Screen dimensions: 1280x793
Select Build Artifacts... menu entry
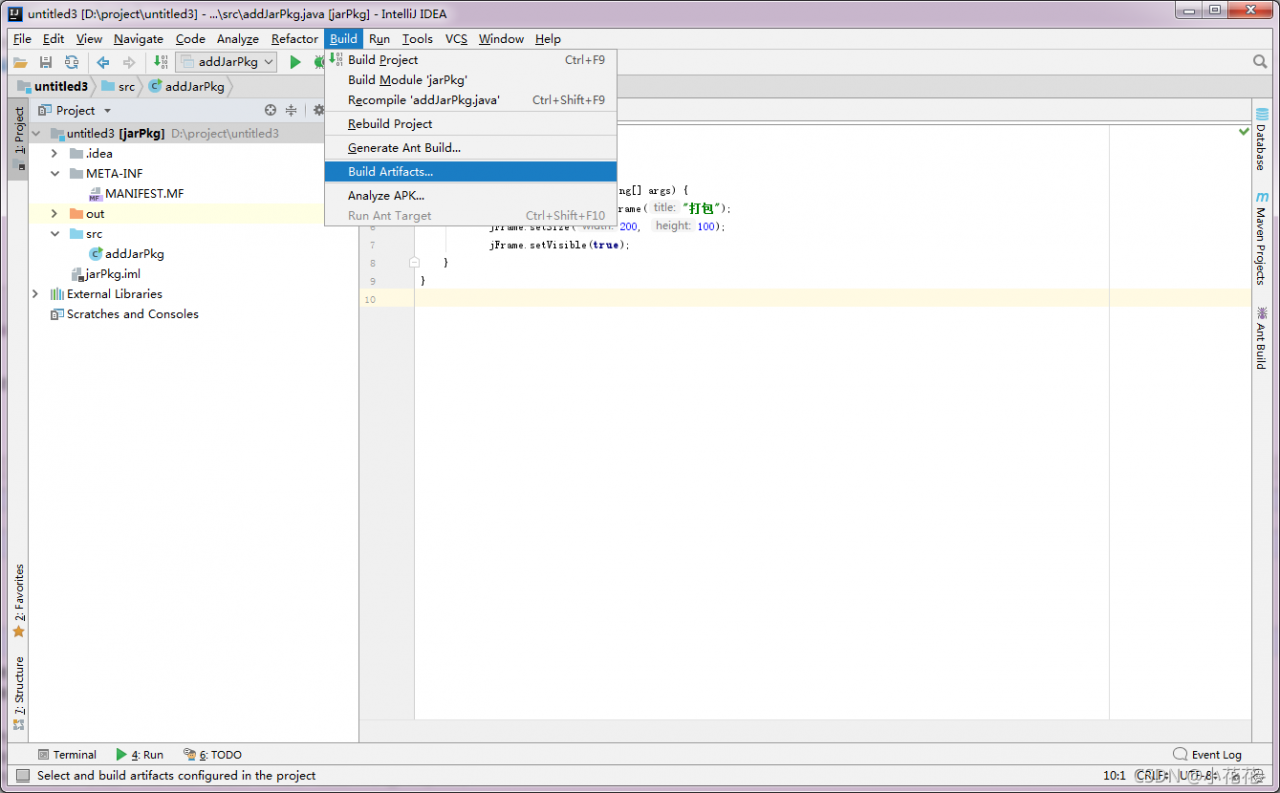coord(390,172)
